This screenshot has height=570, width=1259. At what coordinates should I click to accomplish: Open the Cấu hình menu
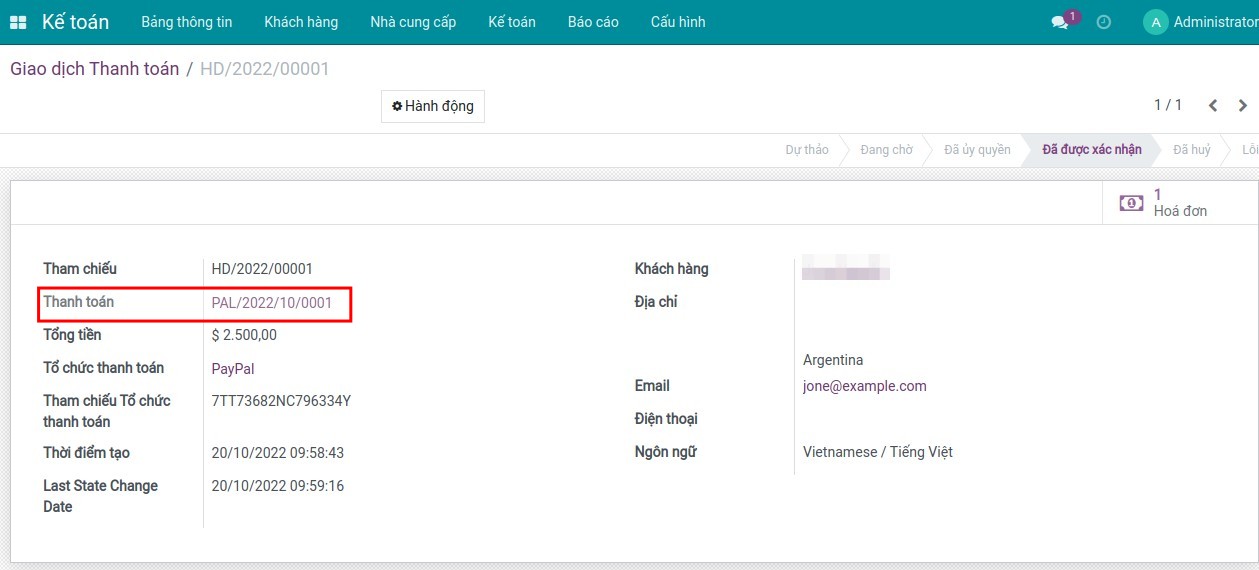(x=678, y=22)
